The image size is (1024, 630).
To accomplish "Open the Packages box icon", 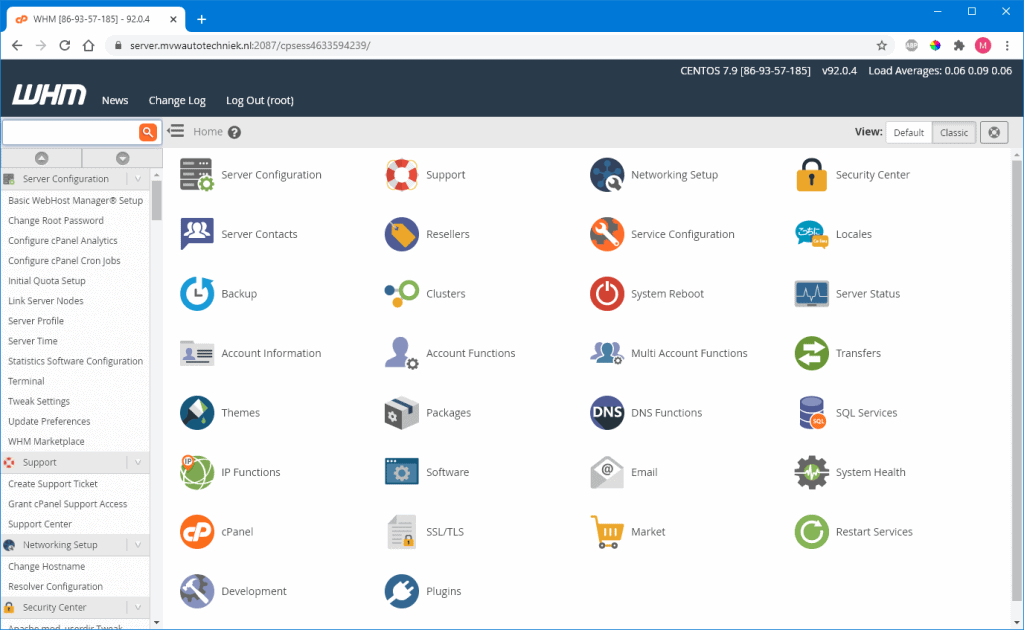I will pos(402,413).
